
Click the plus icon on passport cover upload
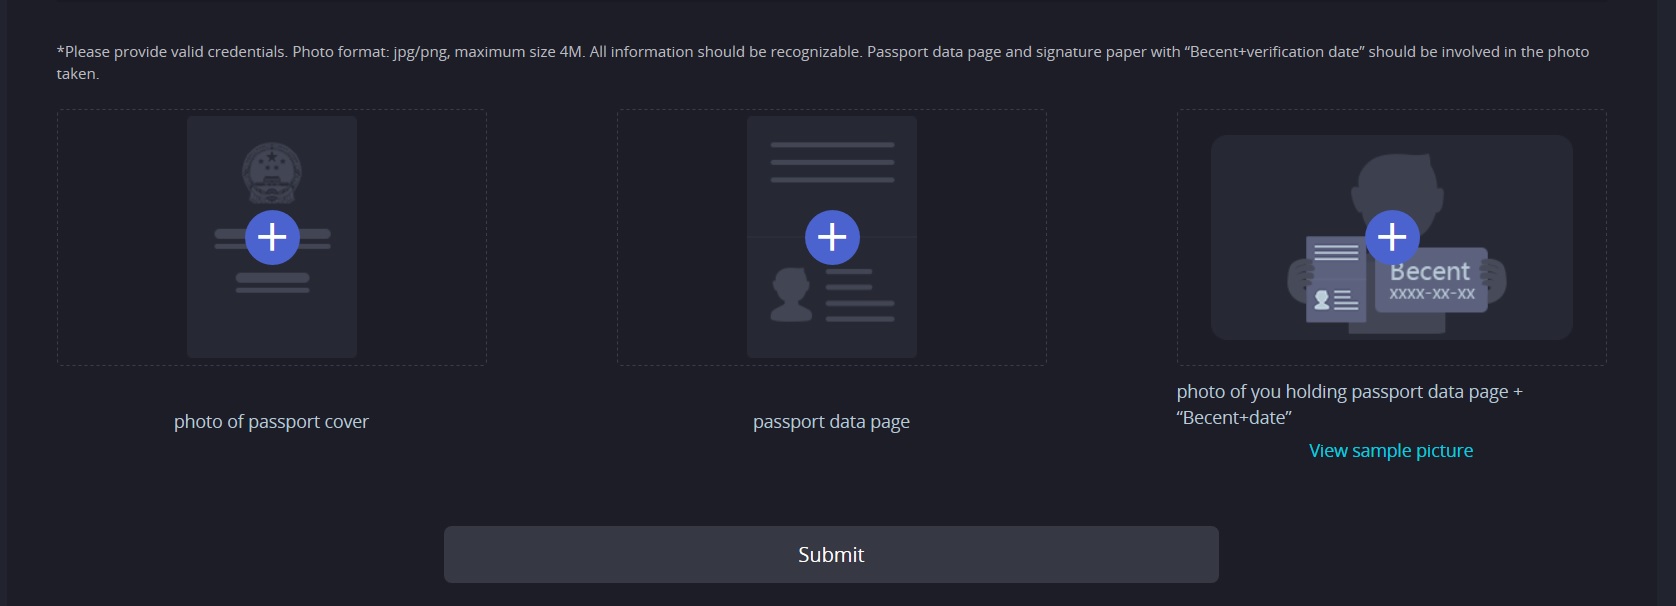click(x=272, y=237)
